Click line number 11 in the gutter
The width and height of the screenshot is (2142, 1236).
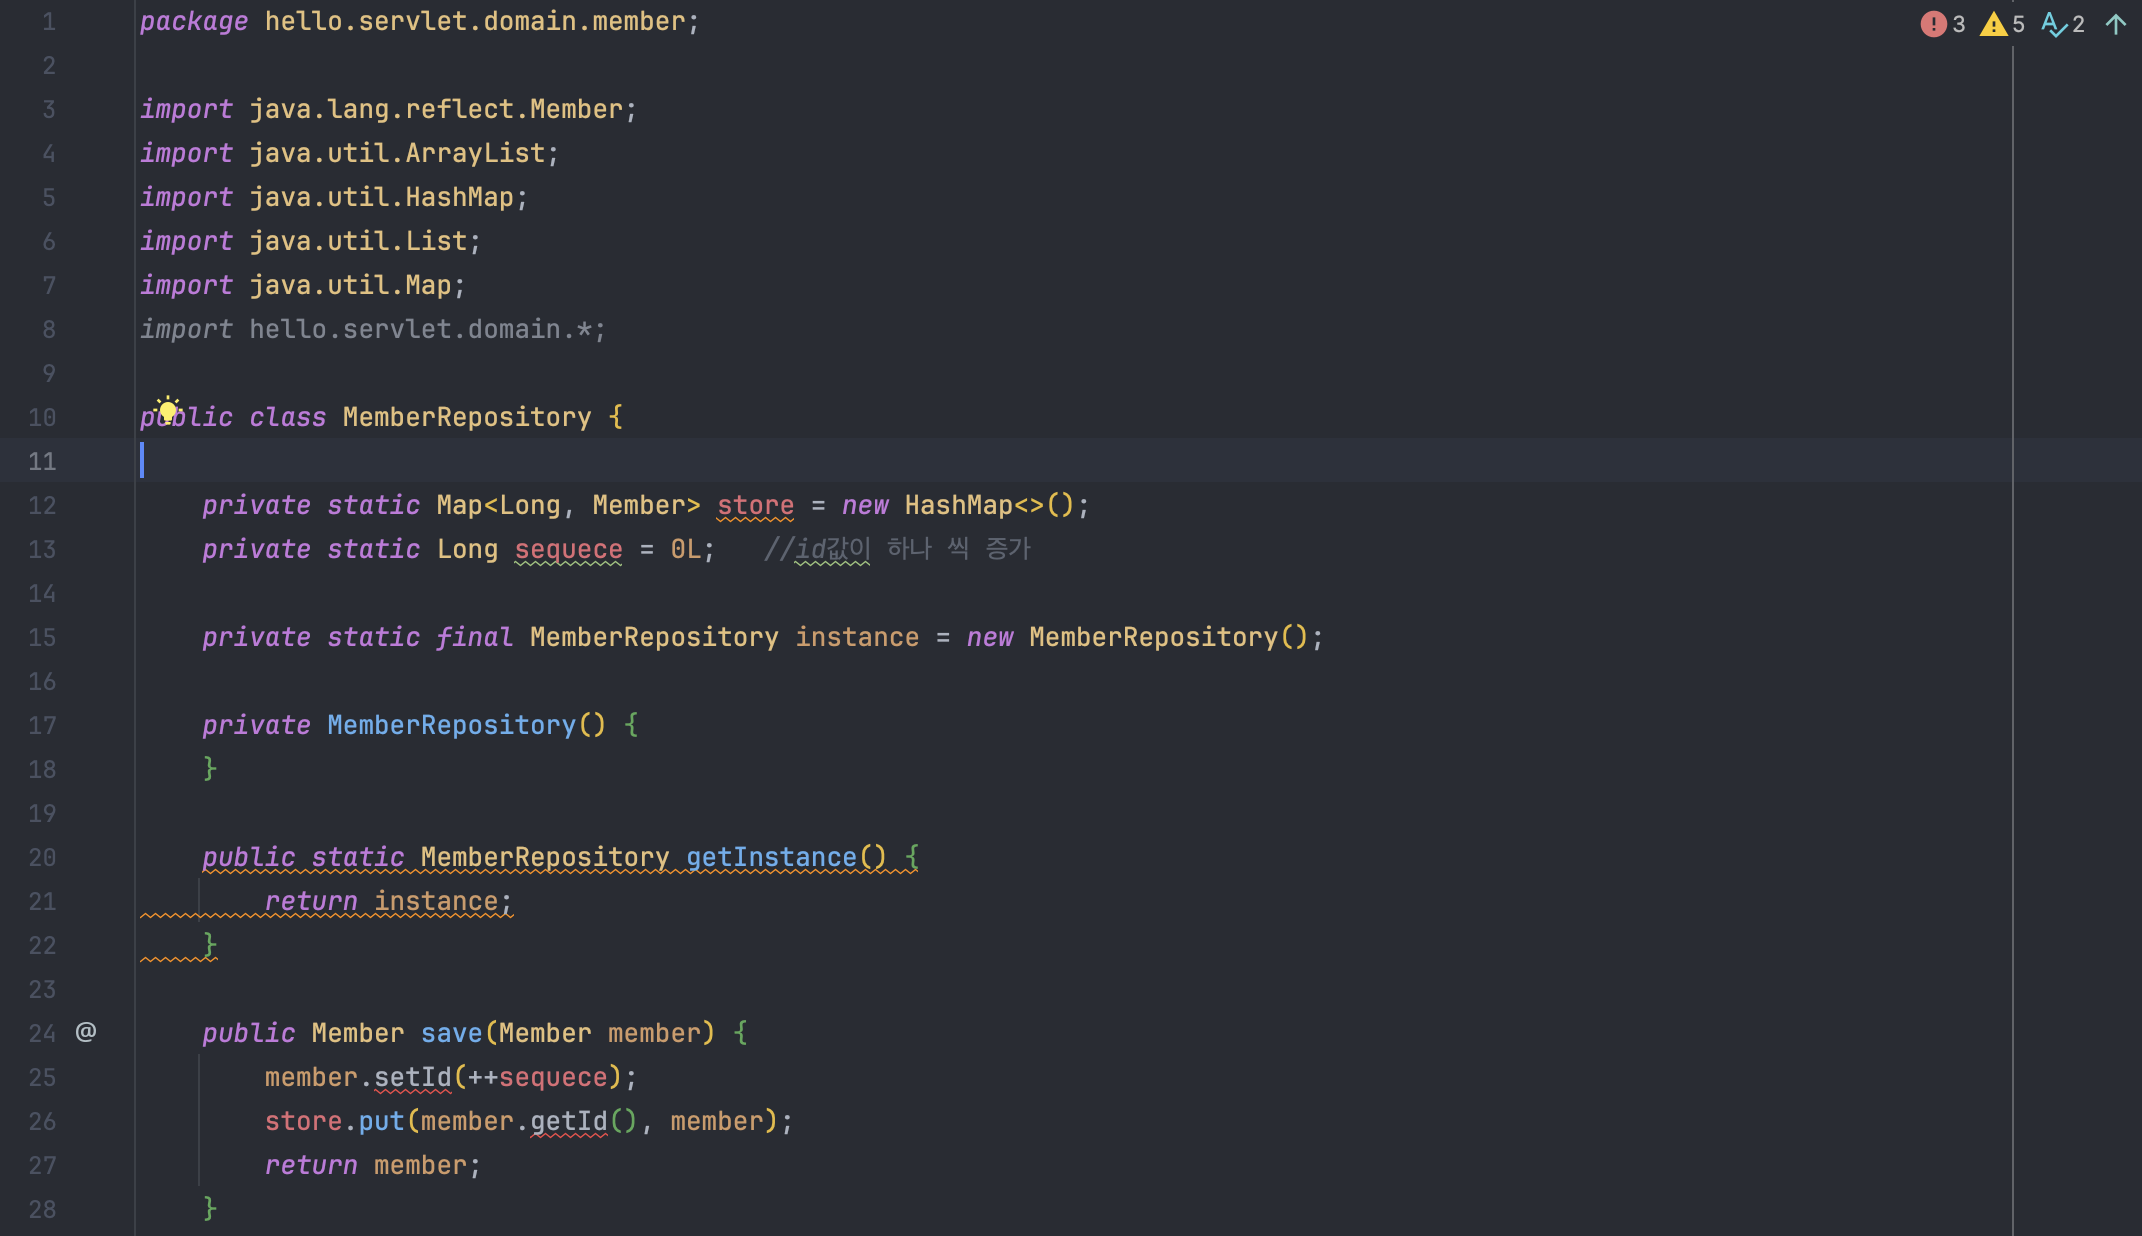point(42,461)
